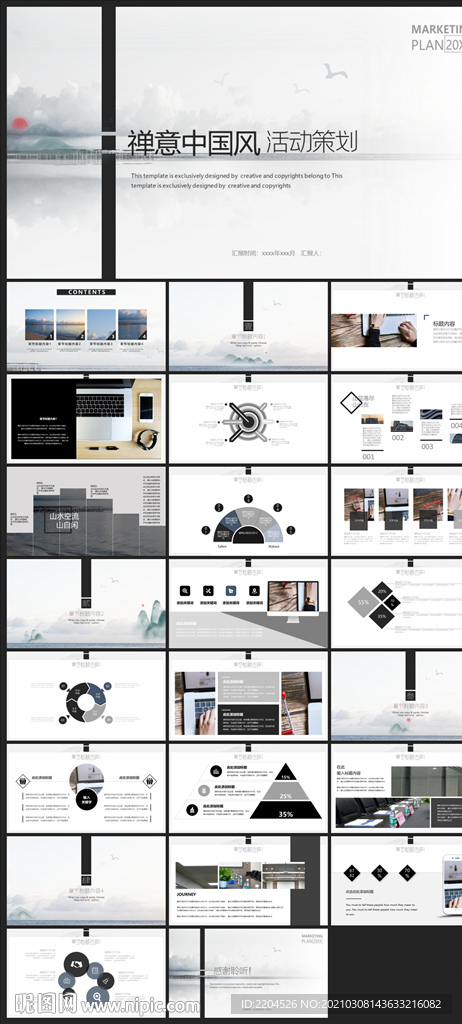Click the black handshake circle icon in the last-row slide
This screenshot has height=1024, width=462.
point(76,965)
